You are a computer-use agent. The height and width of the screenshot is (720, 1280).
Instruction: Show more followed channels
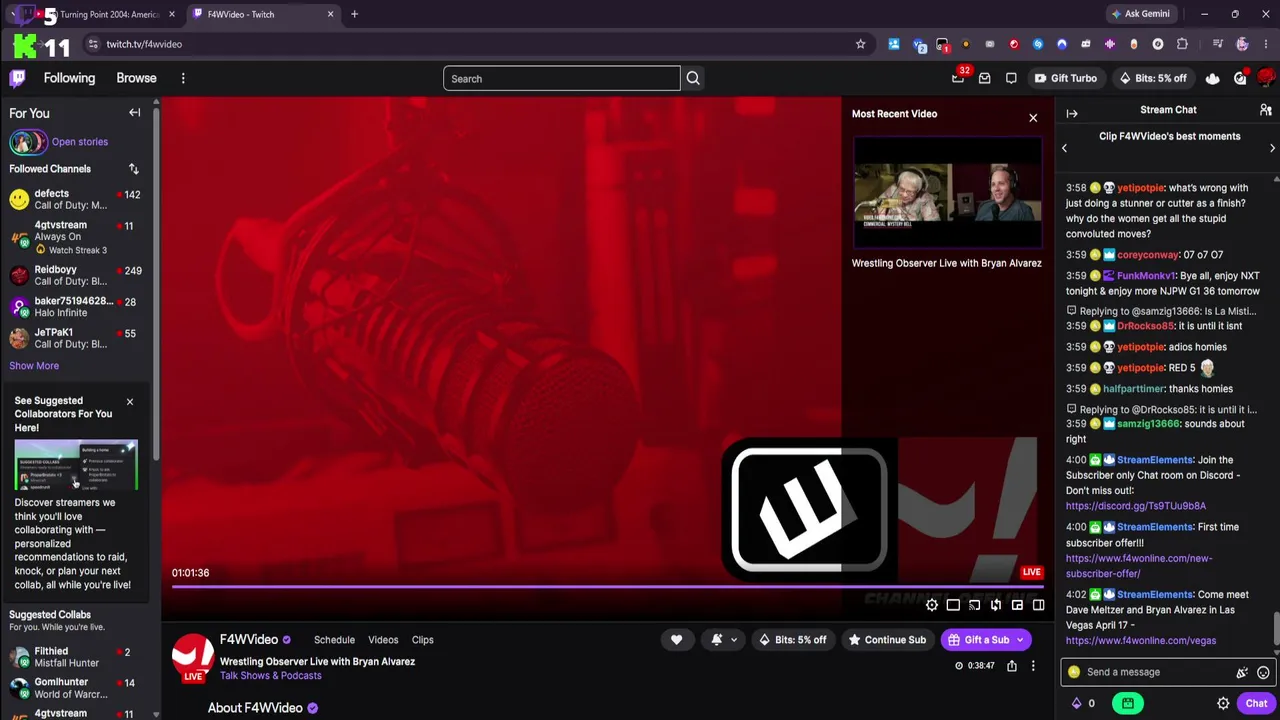pos(34,366)
